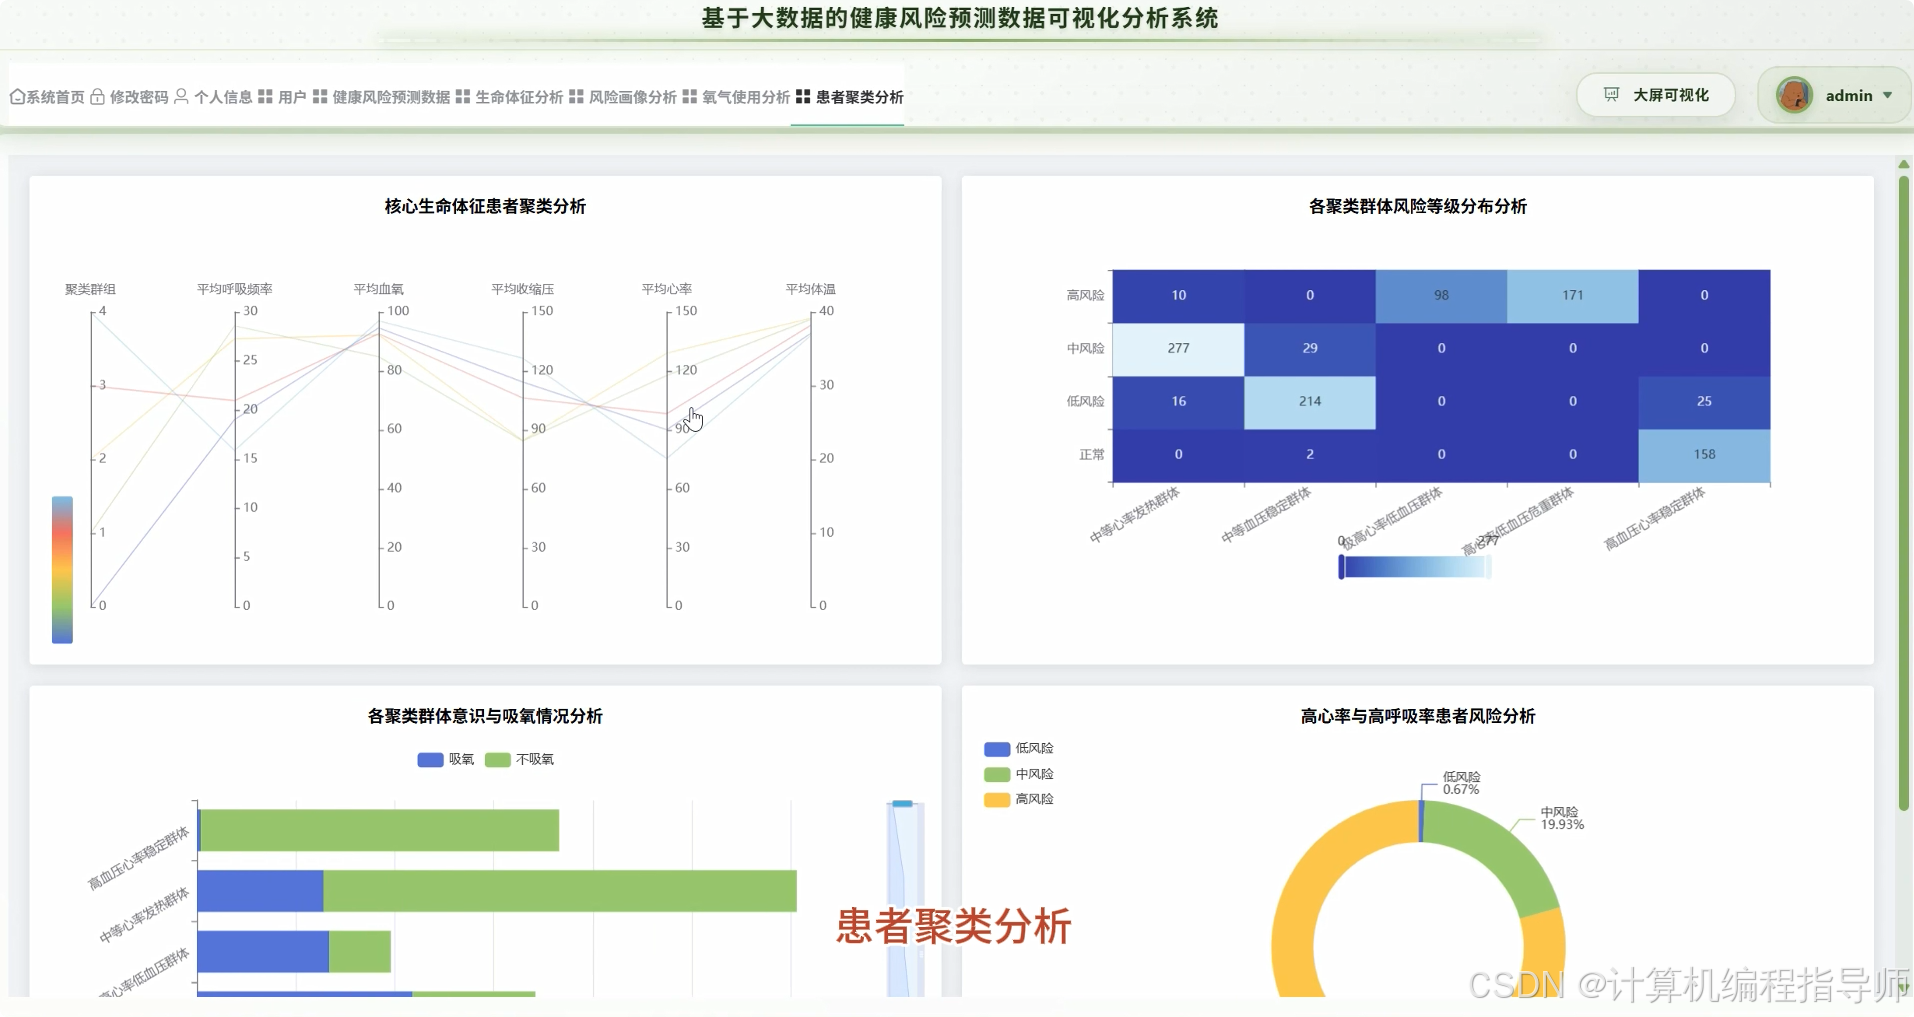Screen dimensions: 1914x1017
Task: Click the admin user avatar
Action: pos(1795,95)
